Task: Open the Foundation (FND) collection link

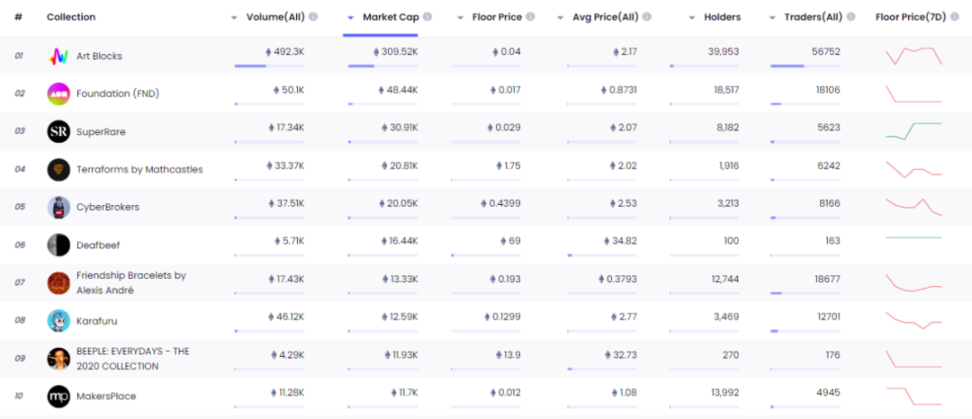Action: [x=118, y=94]
